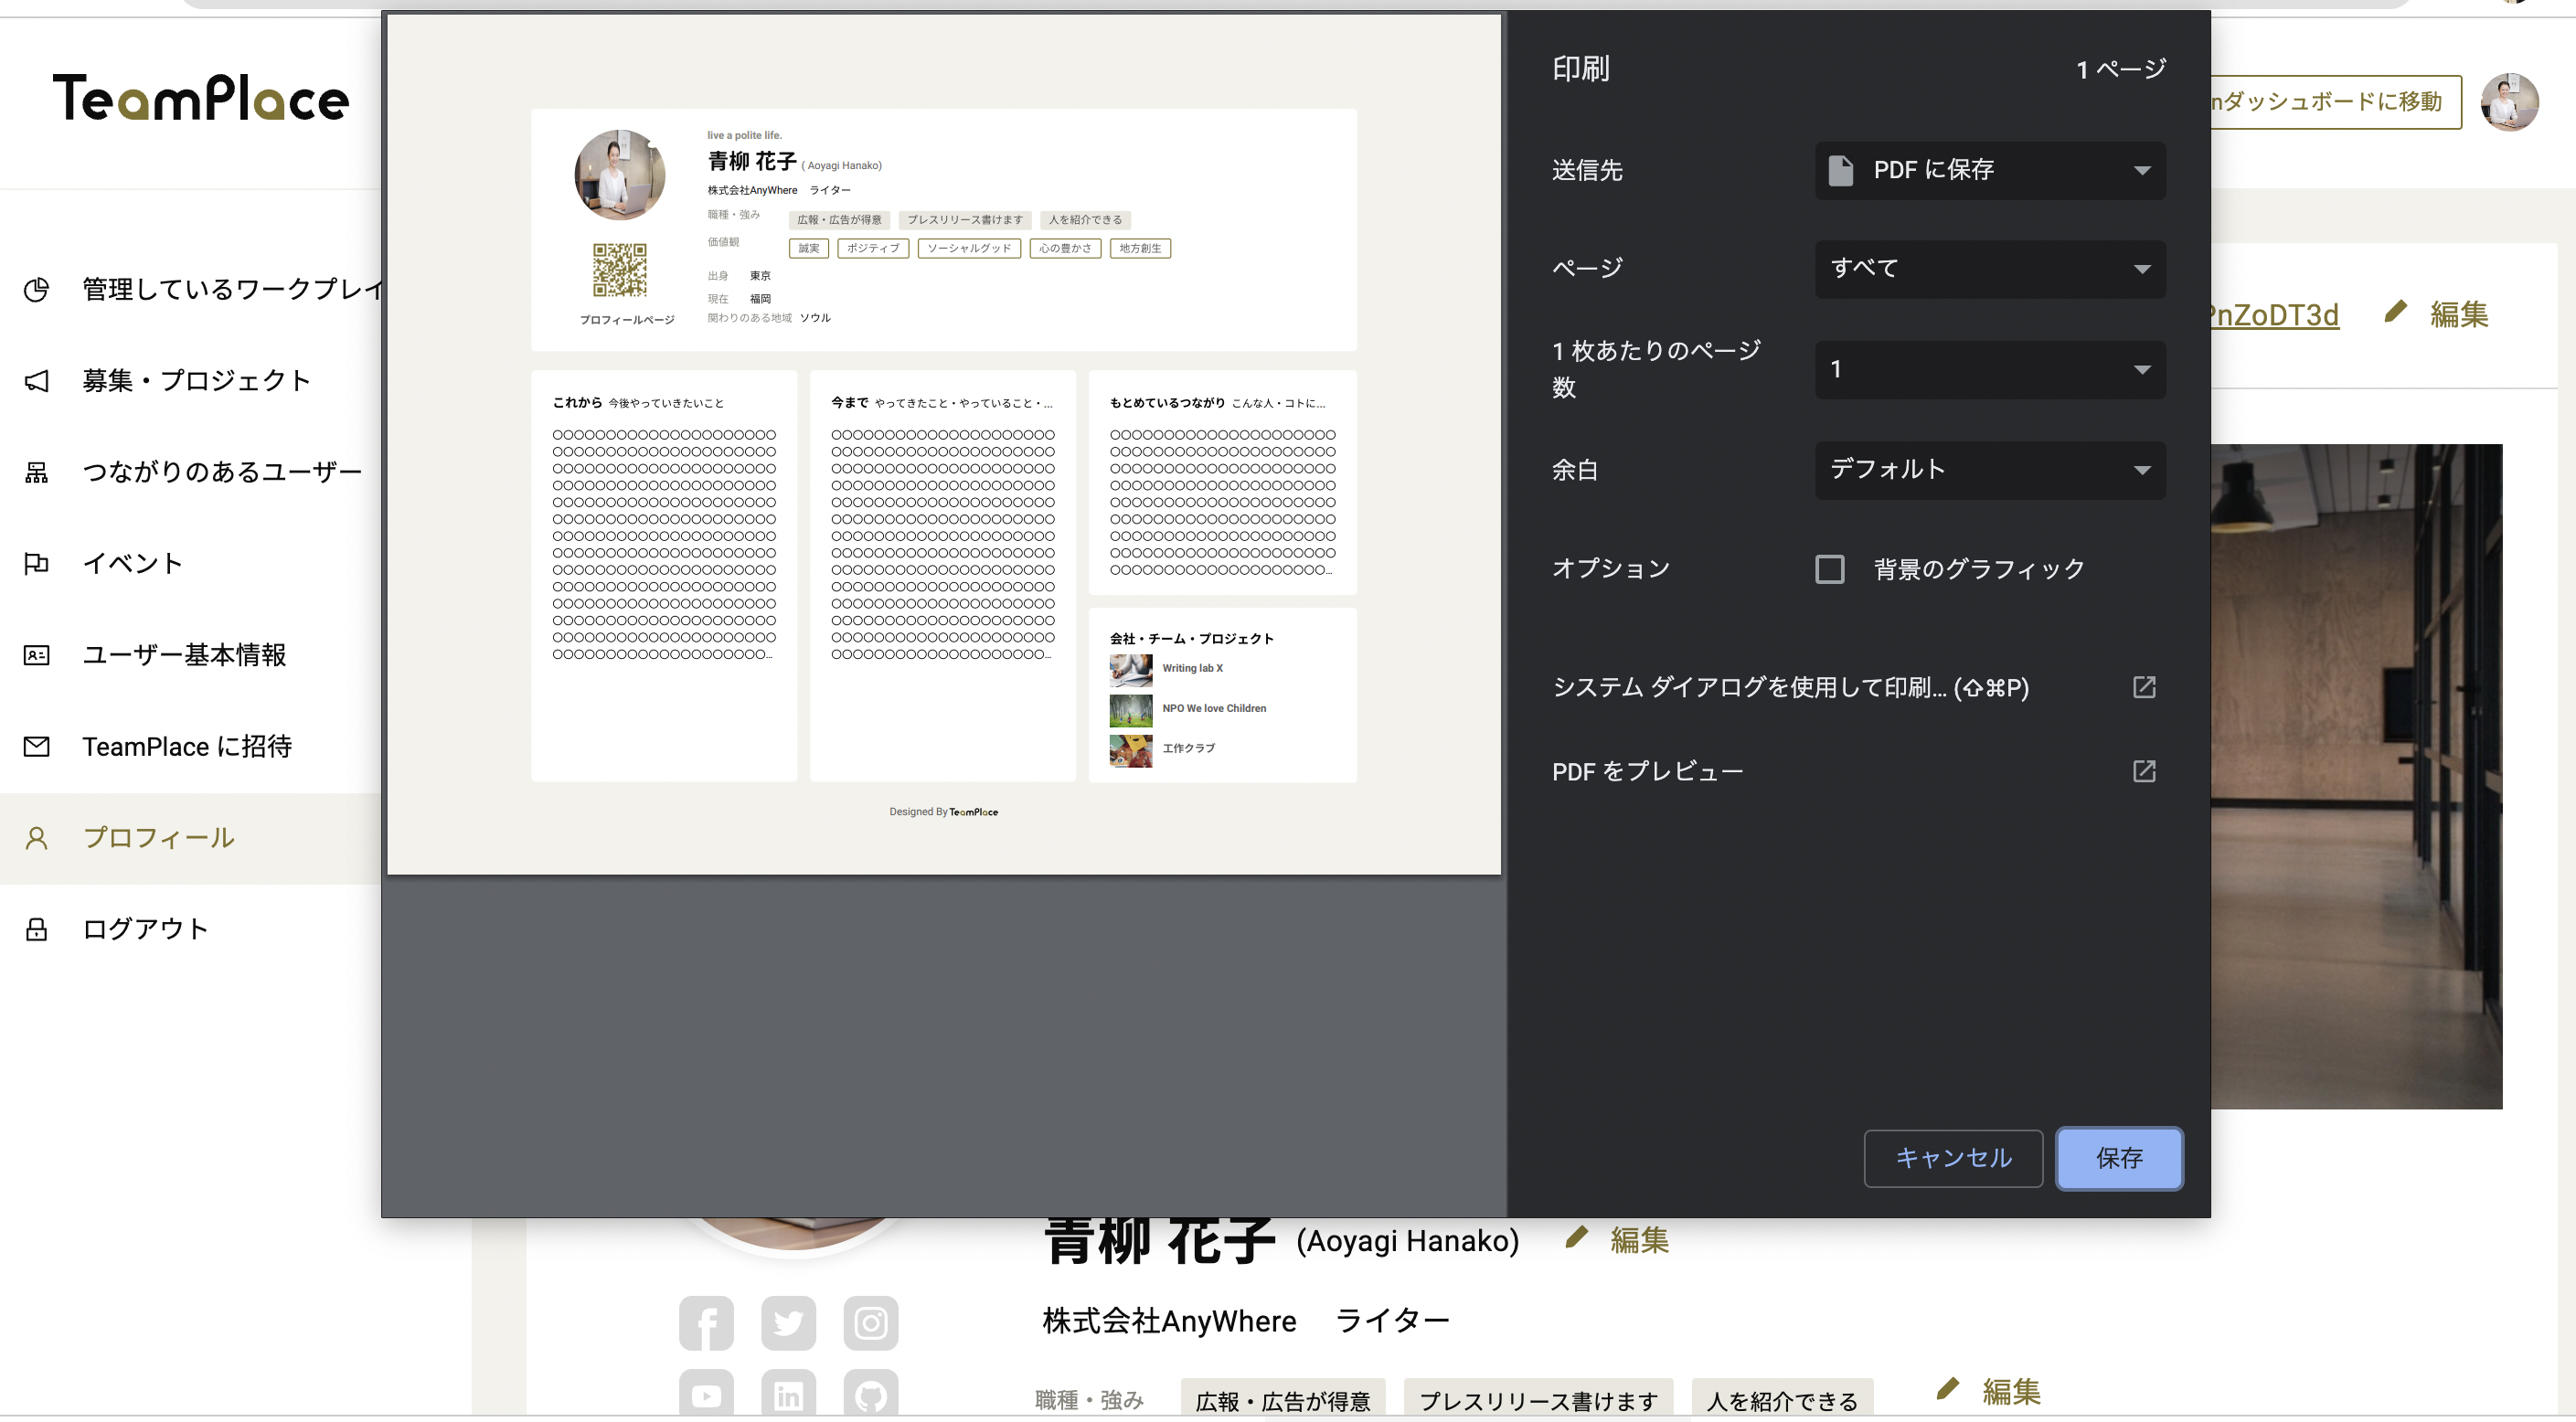Screen dimensions: 2576x1422
Task: Open user avatar at top right
Action: 2509,102
